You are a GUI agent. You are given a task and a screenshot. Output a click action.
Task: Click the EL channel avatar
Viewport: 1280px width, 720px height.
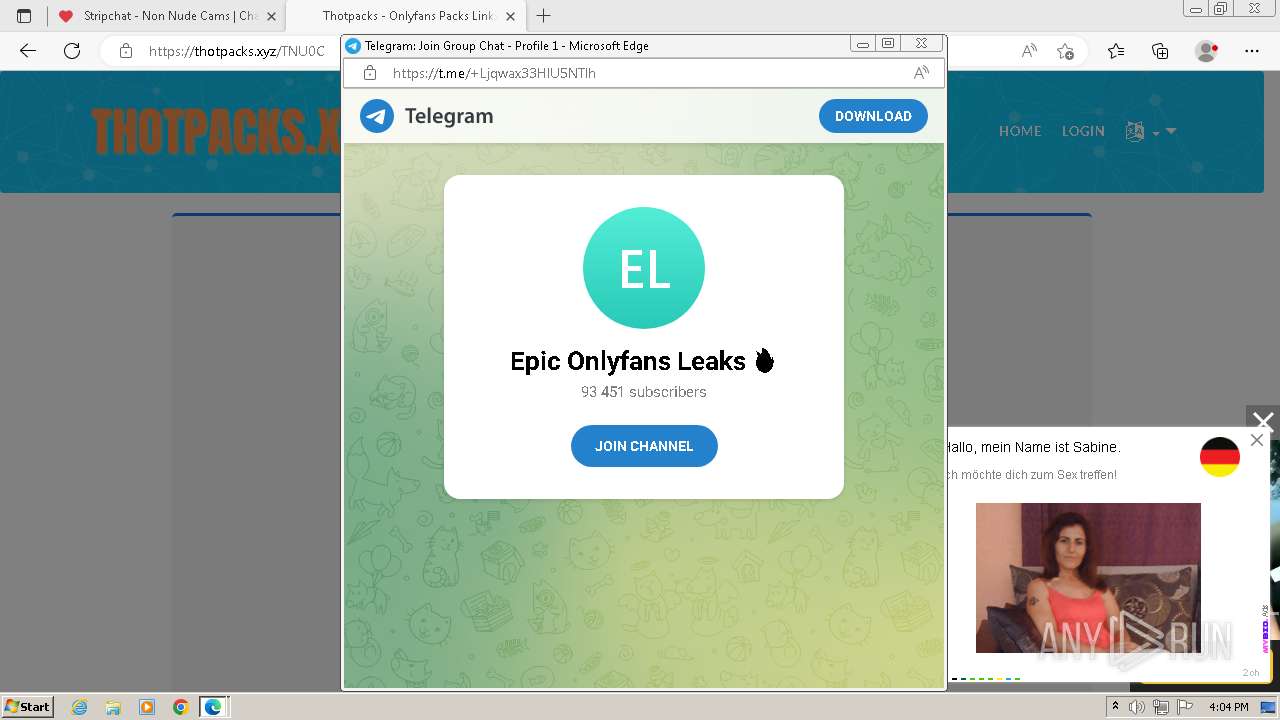pyautogui.click(x=644, y=268)
